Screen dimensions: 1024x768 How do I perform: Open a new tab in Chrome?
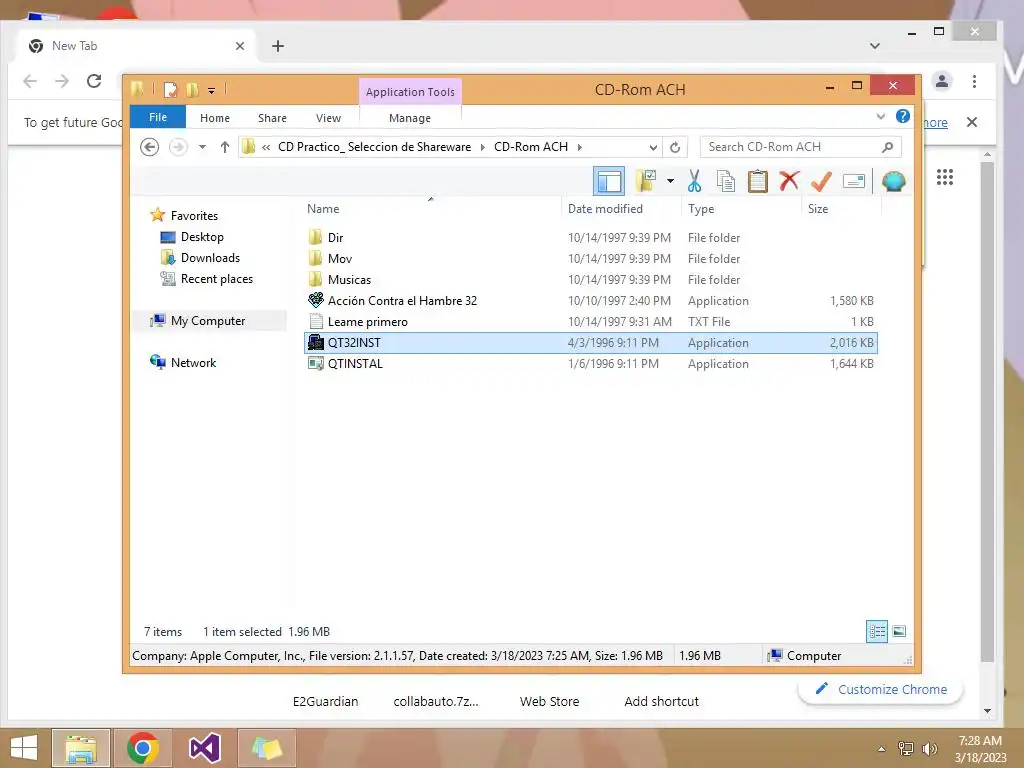pos(278,46)
